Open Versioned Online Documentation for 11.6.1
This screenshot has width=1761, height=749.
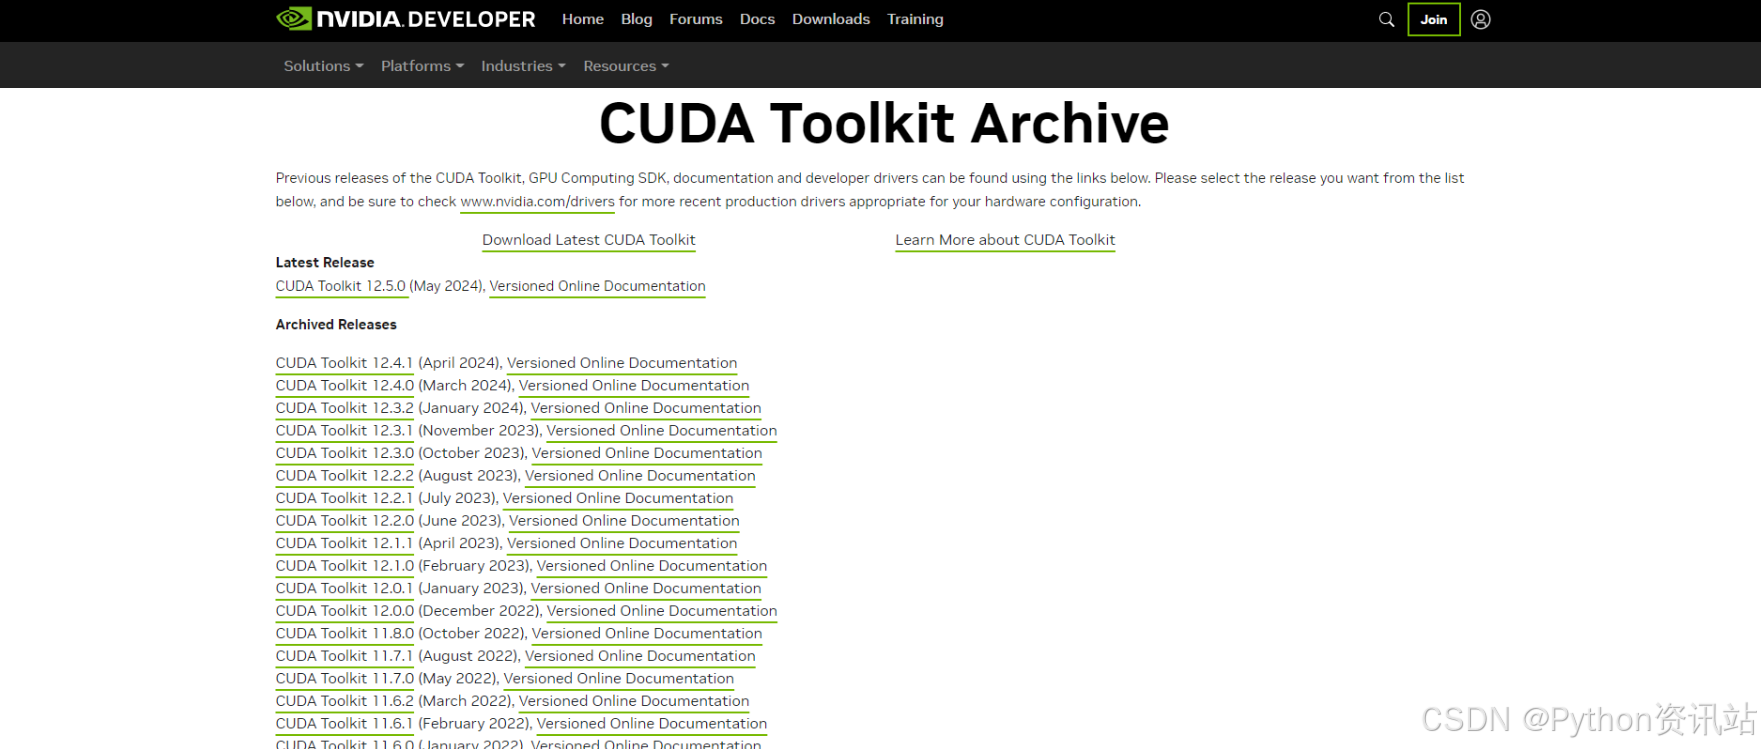coord(652,723)
